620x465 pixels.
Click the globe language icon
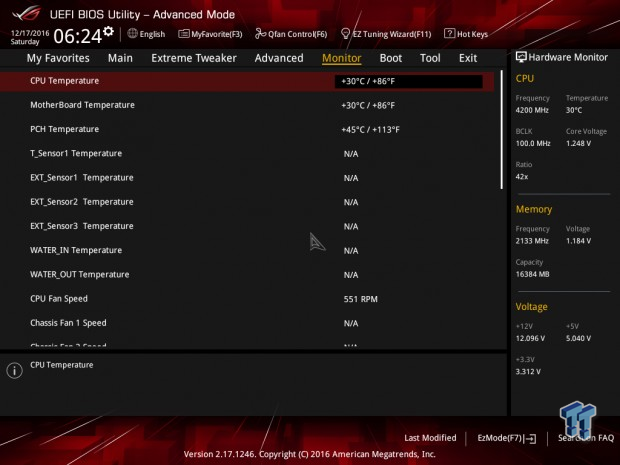point(132,34)
